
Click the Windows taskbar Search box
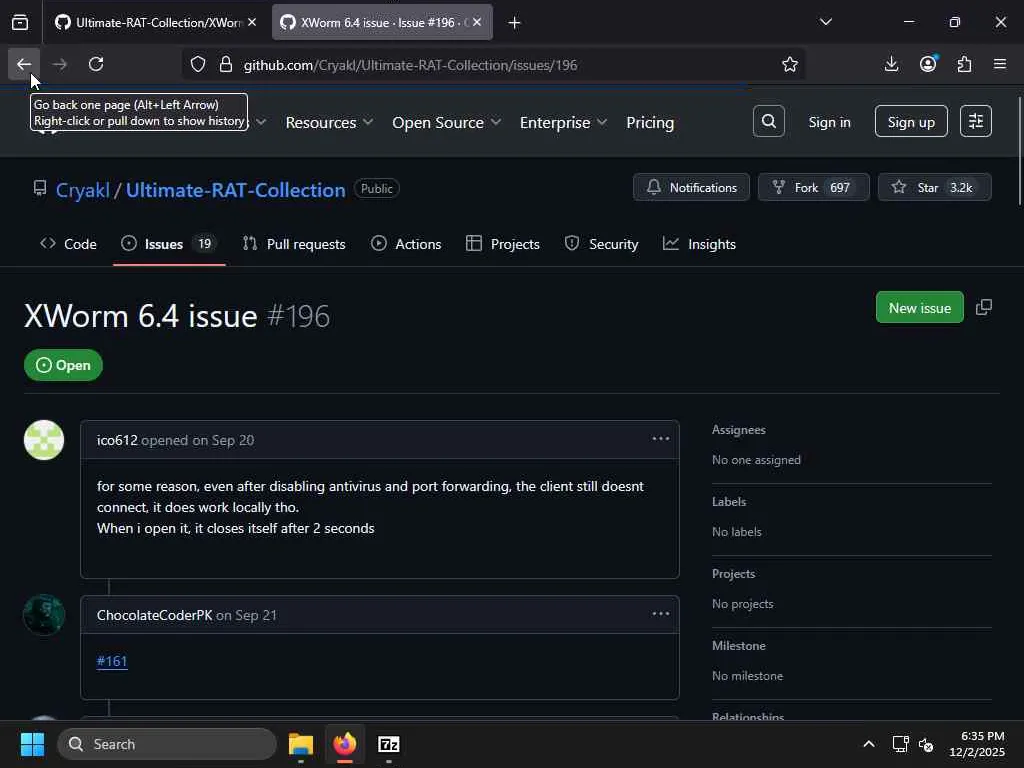pos(167,744)
